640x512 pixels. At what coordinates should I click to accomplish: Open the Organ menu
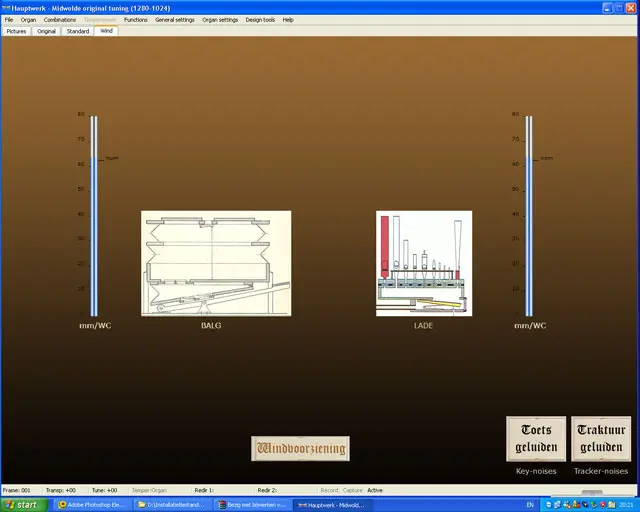[28, 20]
